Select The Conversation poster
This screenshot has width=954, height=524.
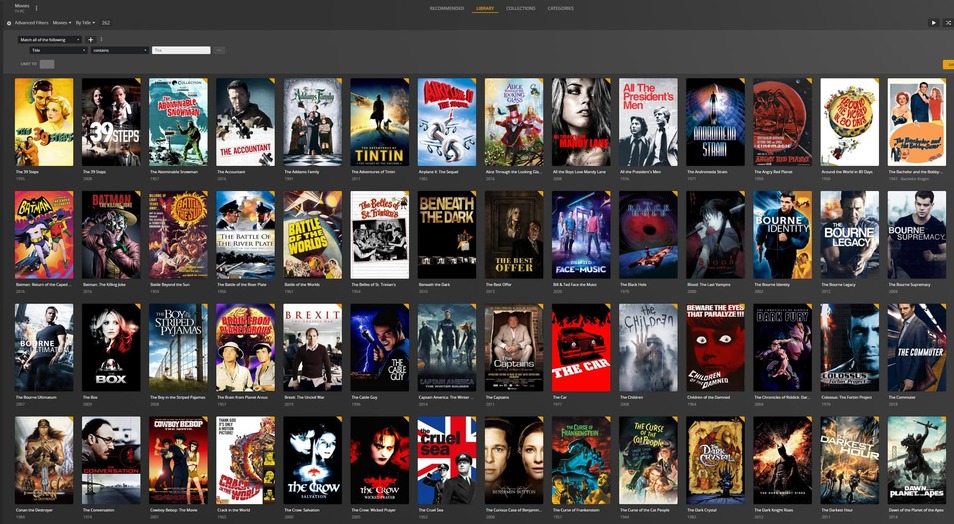point(111,460)
